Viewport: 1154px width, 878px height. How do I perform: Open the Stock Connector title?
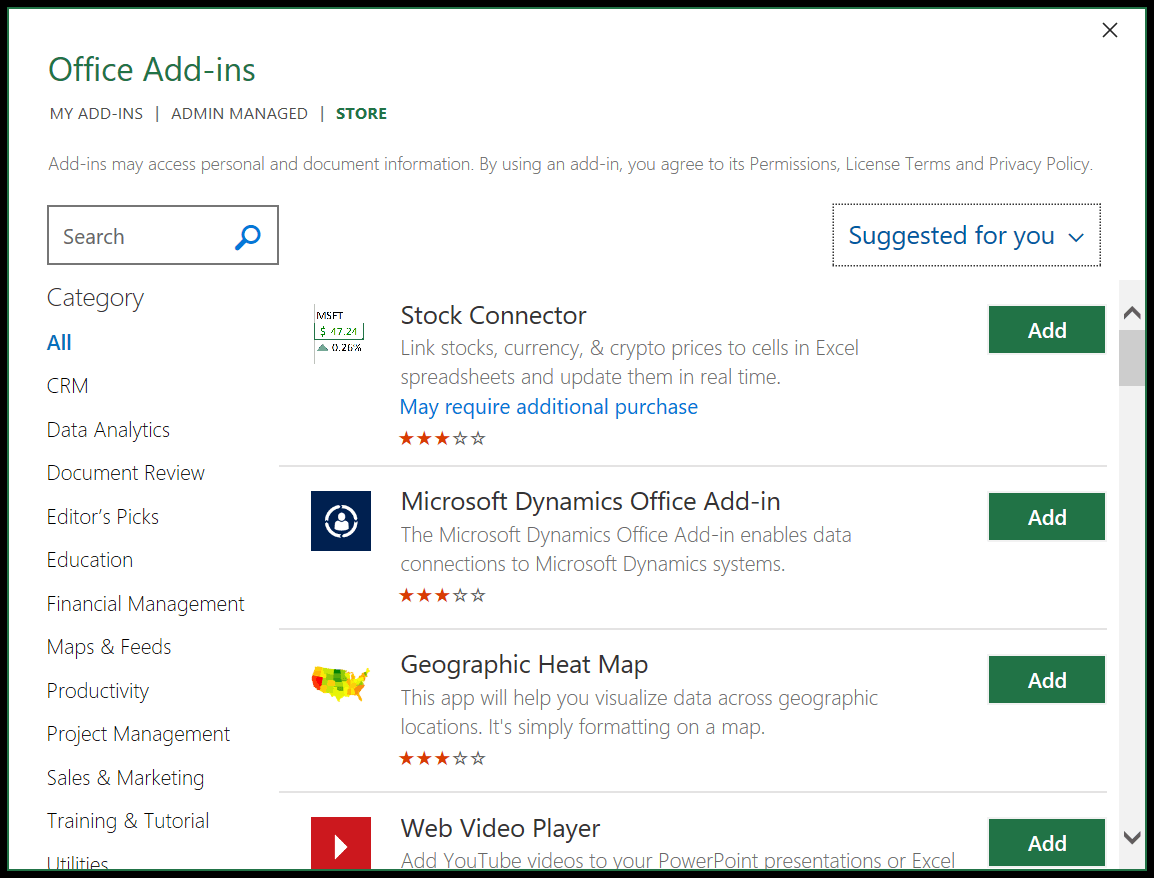pyautogui.click(x=493, y=315)
